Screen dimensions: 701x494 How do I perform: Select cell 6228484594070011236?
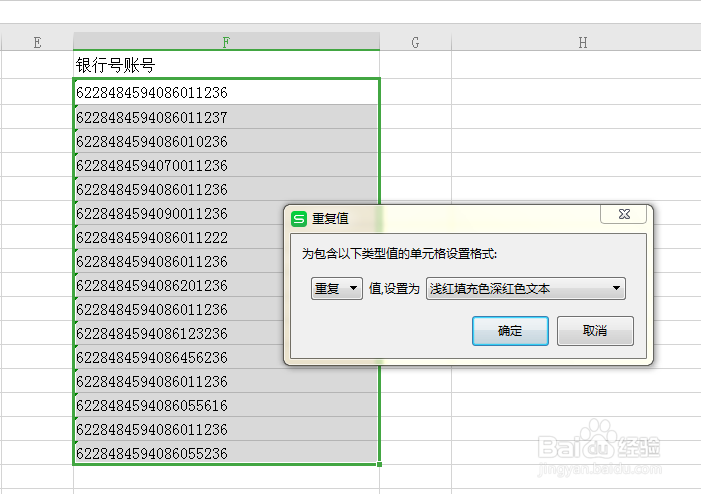click(226, 165)
